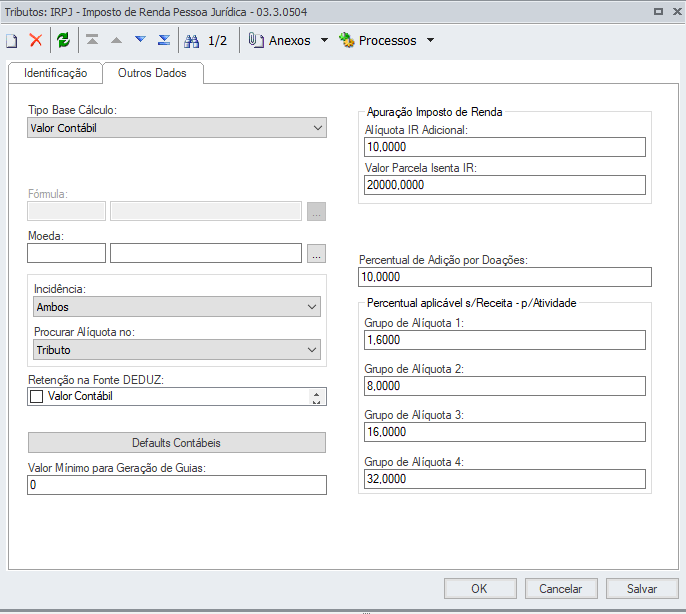Screen dimensions: 686x614
Task: Click the 1/2 record counter text
Action: point(217,41)
